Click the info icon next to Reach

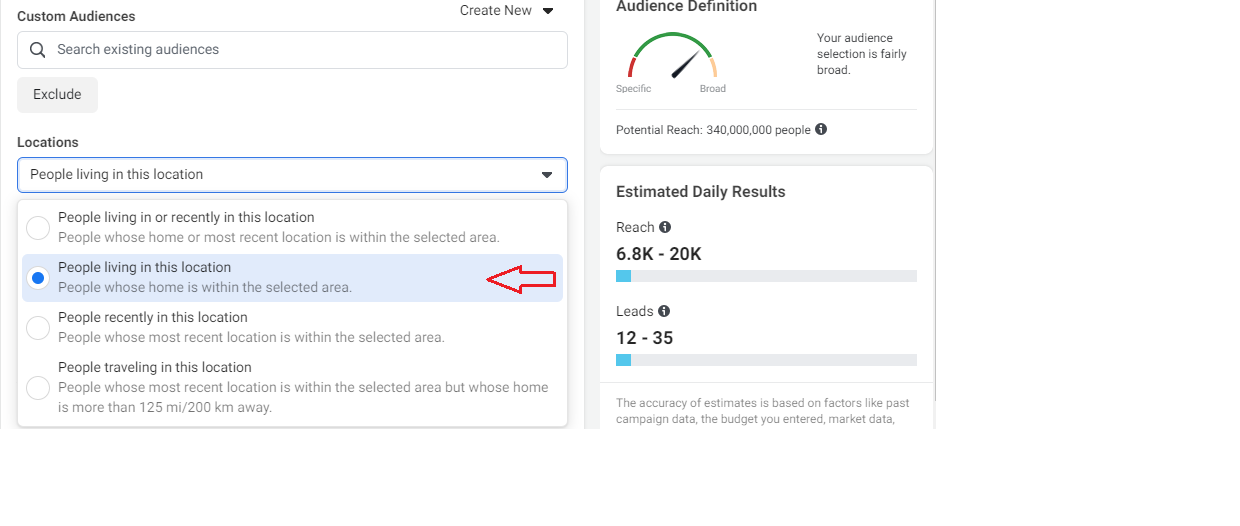point(665,227)
